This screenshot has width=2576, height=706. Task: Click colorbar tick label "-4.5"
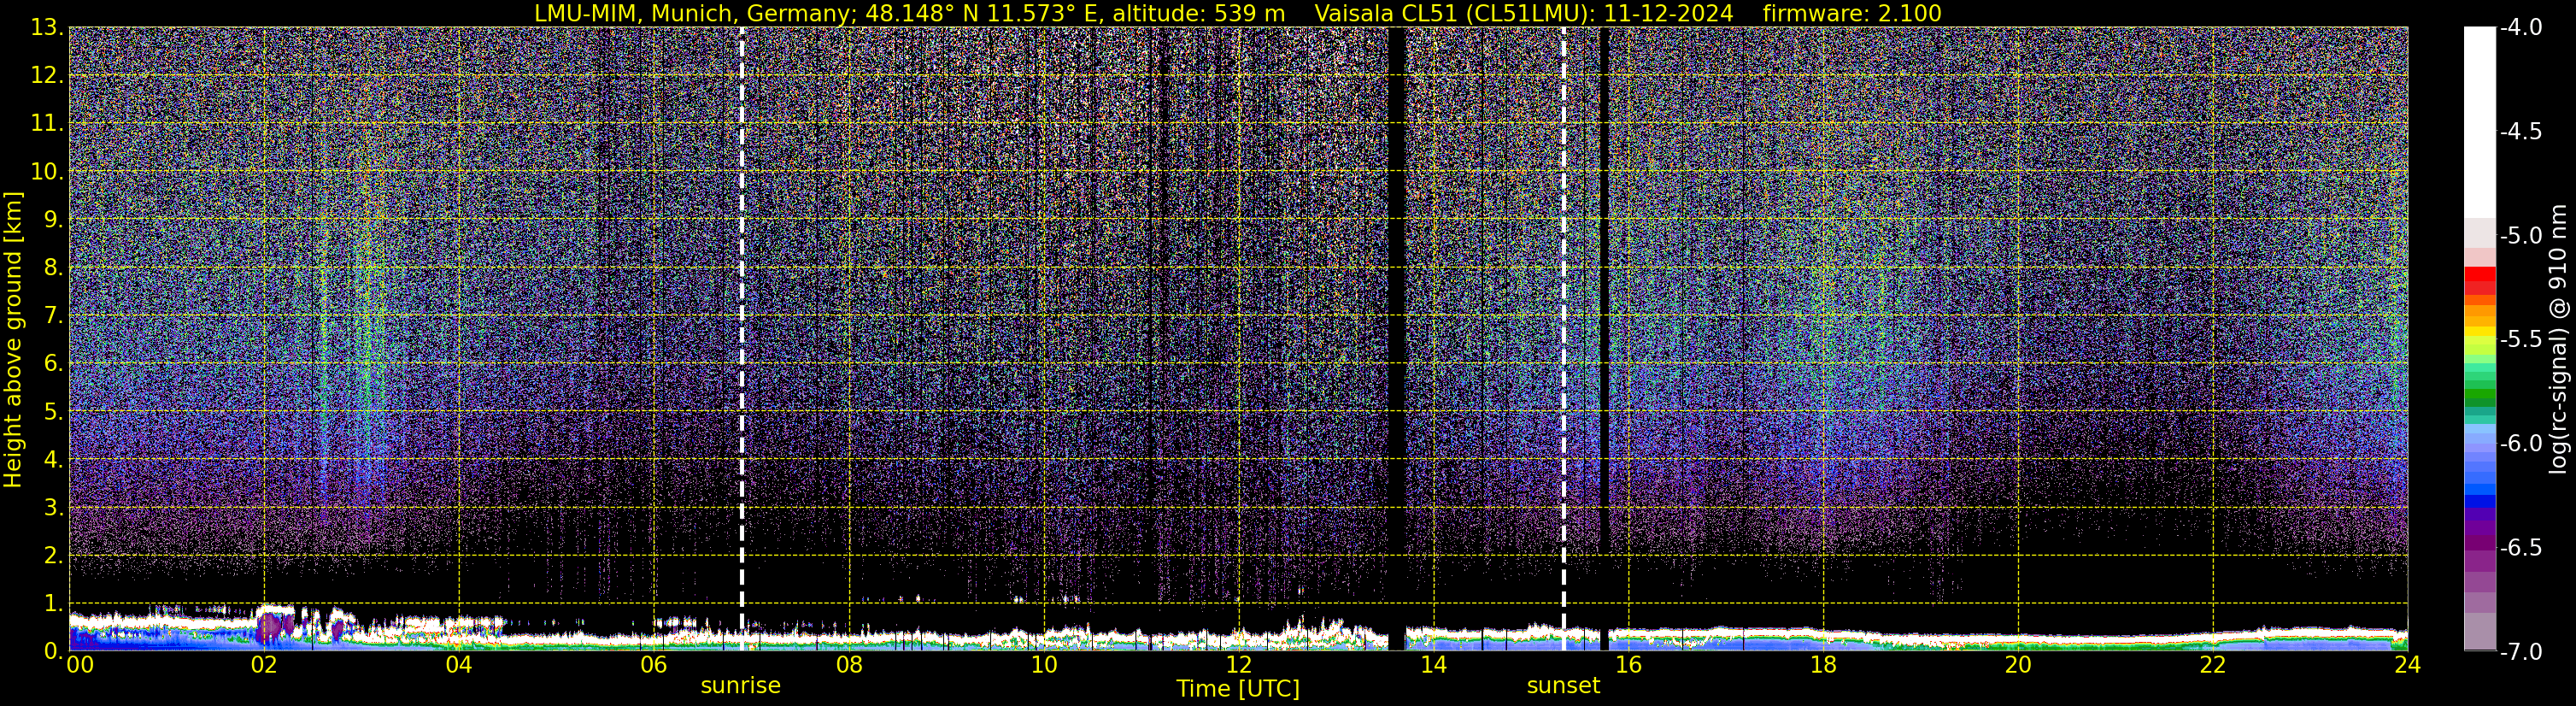click(2520, 132)
